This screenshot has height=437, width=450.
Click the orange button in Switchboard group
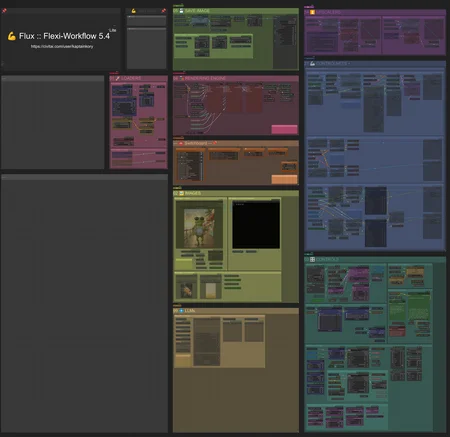(x=284, y=179)
